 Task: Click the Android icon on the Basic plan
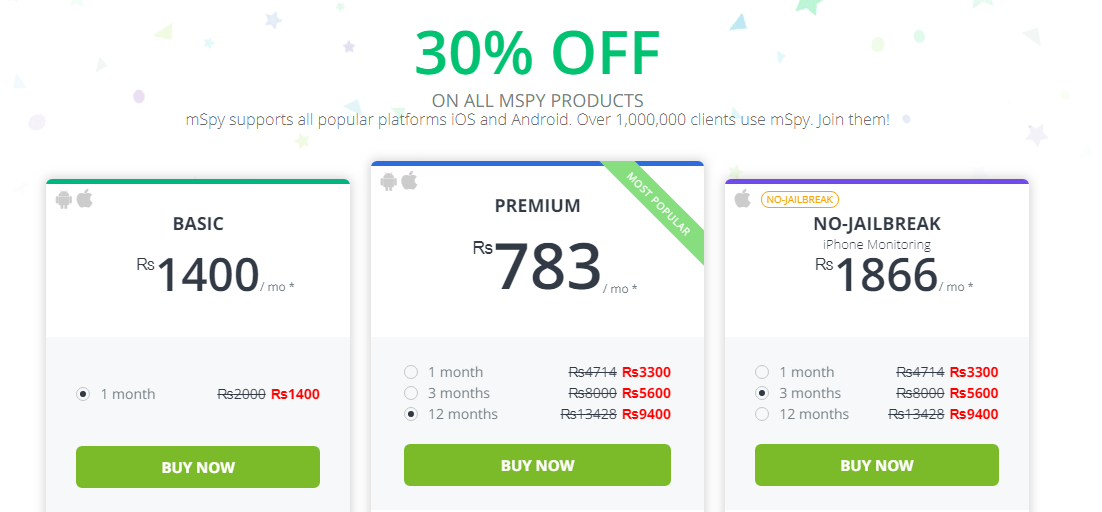coord(64,199)
